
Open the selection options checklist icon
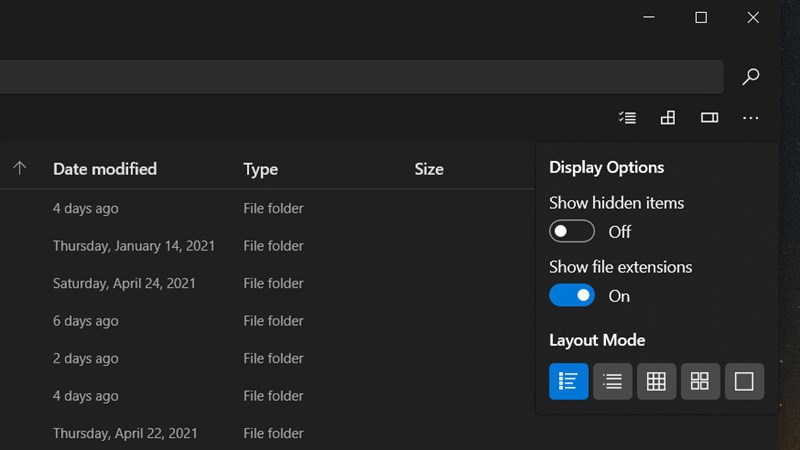coord(627,118)
